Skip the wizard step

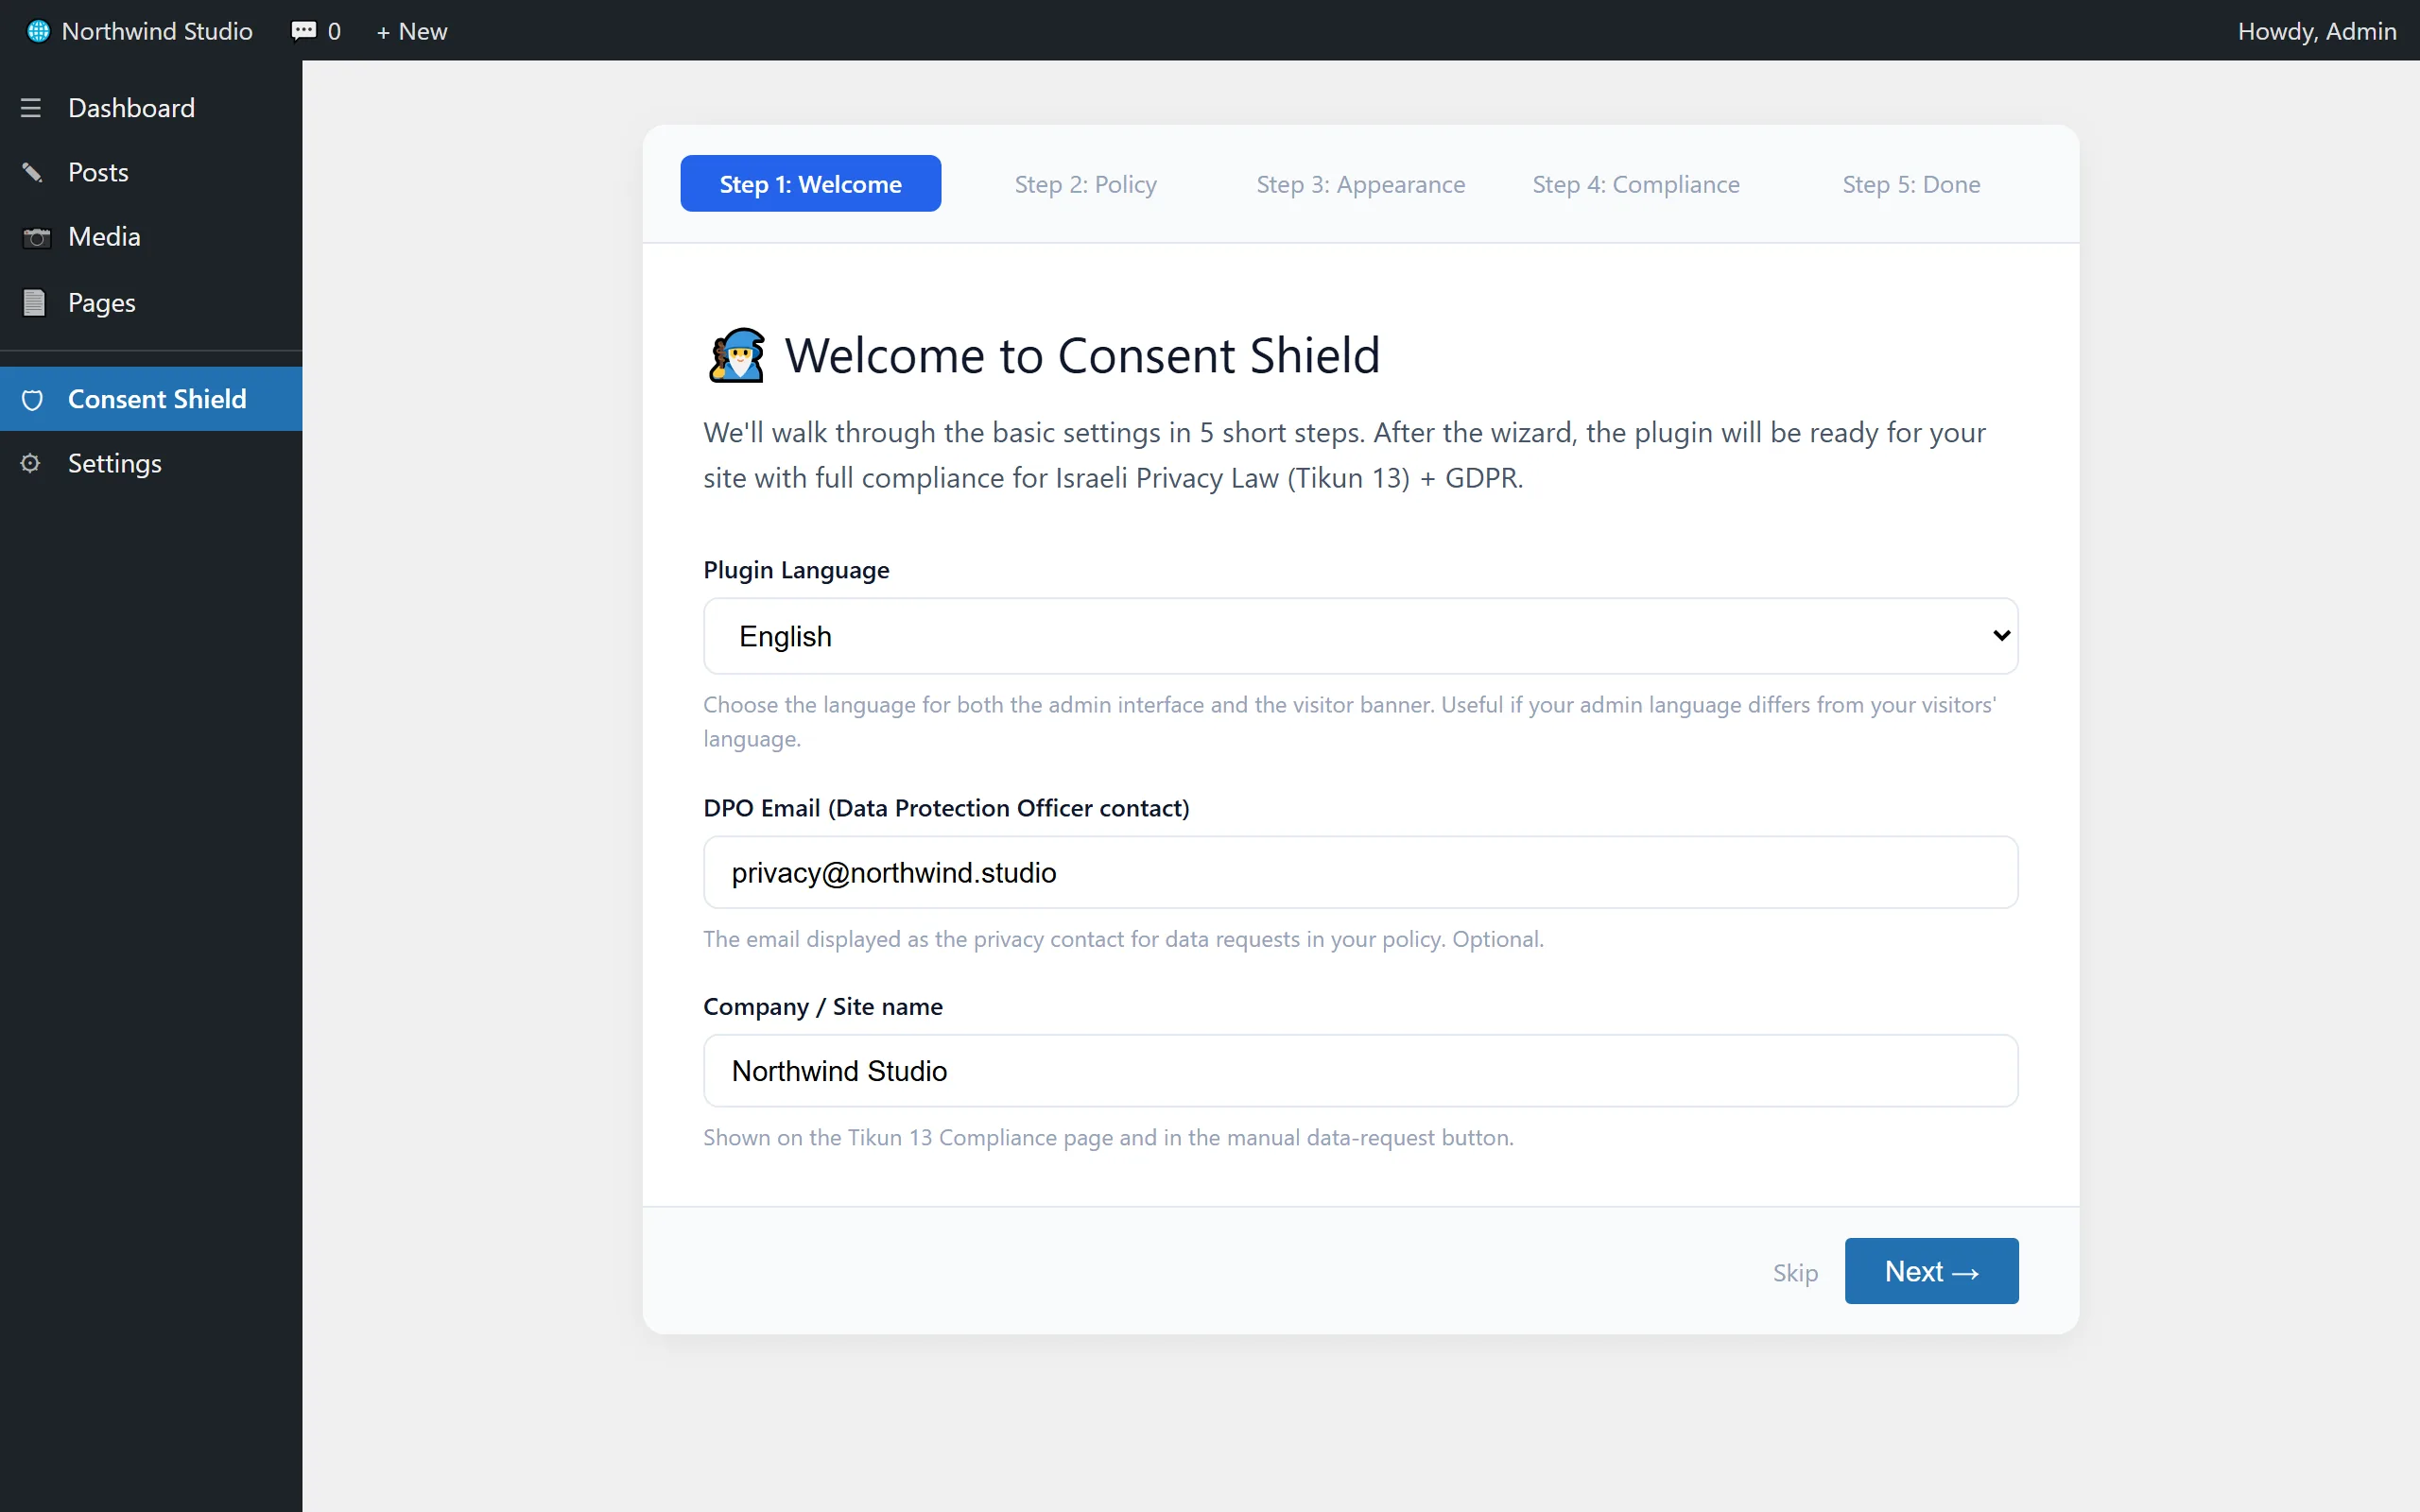point(1795,1272)
